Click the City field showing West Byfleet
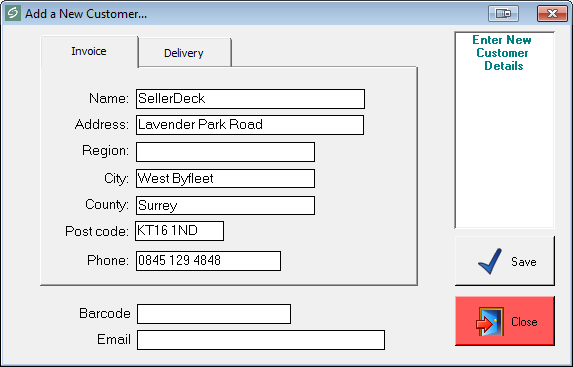Viewport: 573px width, 367px height. click(225, 178)
